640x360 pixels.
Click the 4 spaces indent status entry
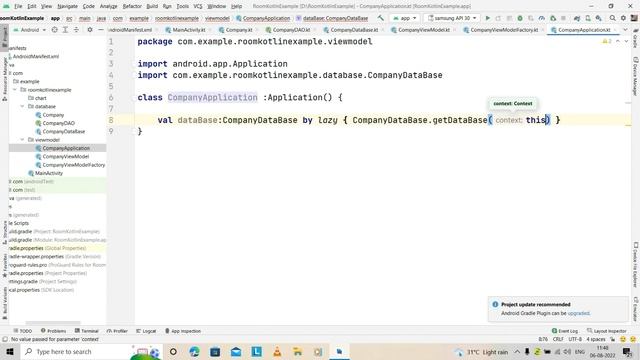click(596, 339)
